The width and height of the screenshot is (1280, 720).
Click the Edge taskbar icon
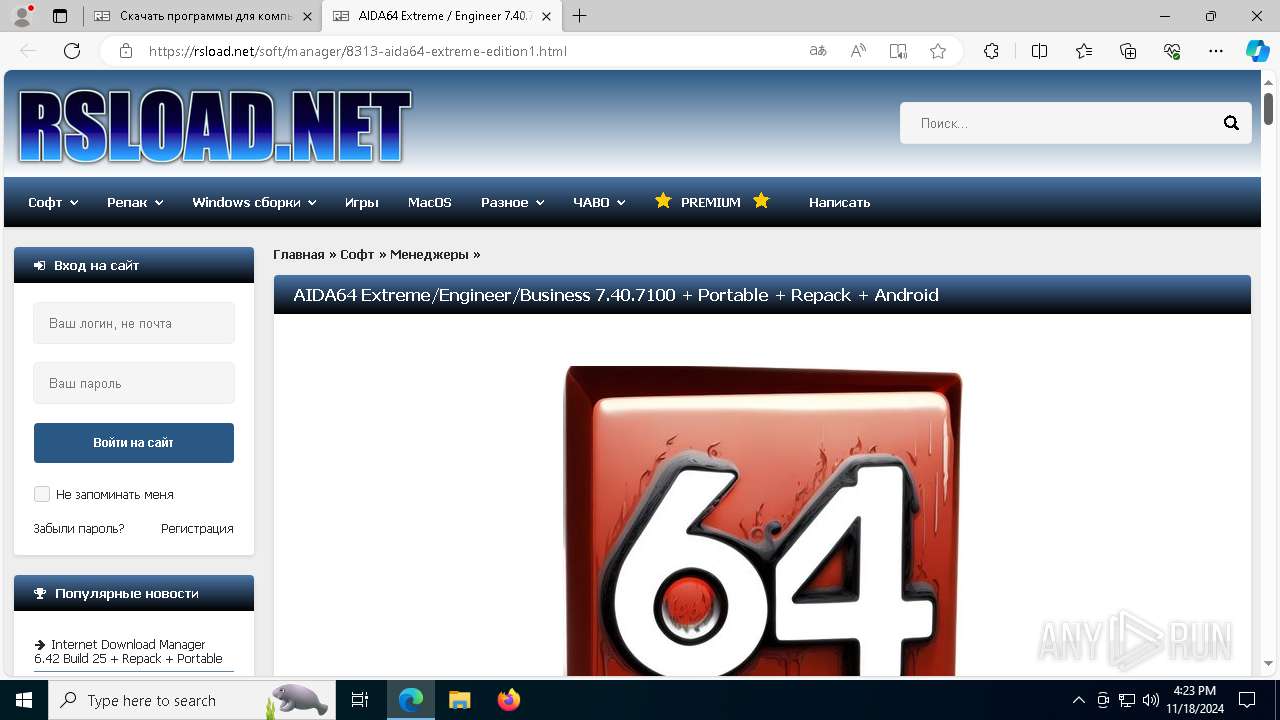pos(411,700)
